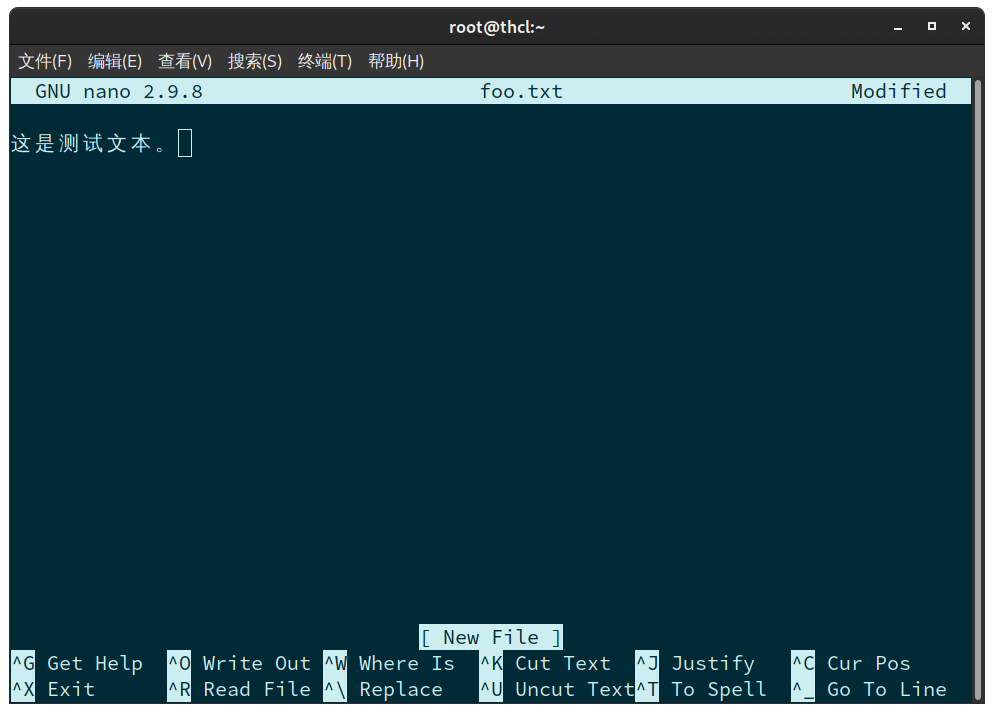Open the 文件(F) menu
Image resolution: width=994 pixels, height=713 pixels.
[x=45, y=61]
